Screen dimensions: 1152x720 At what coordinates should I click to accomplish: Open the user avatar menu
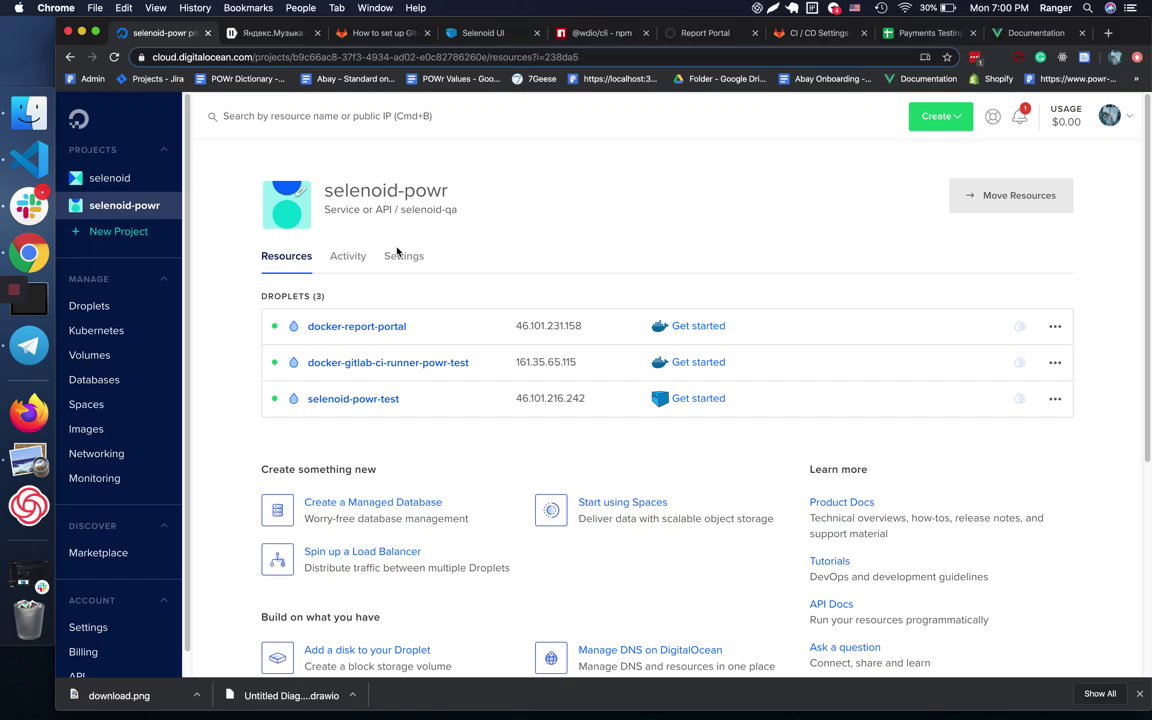pos(1115,115)
